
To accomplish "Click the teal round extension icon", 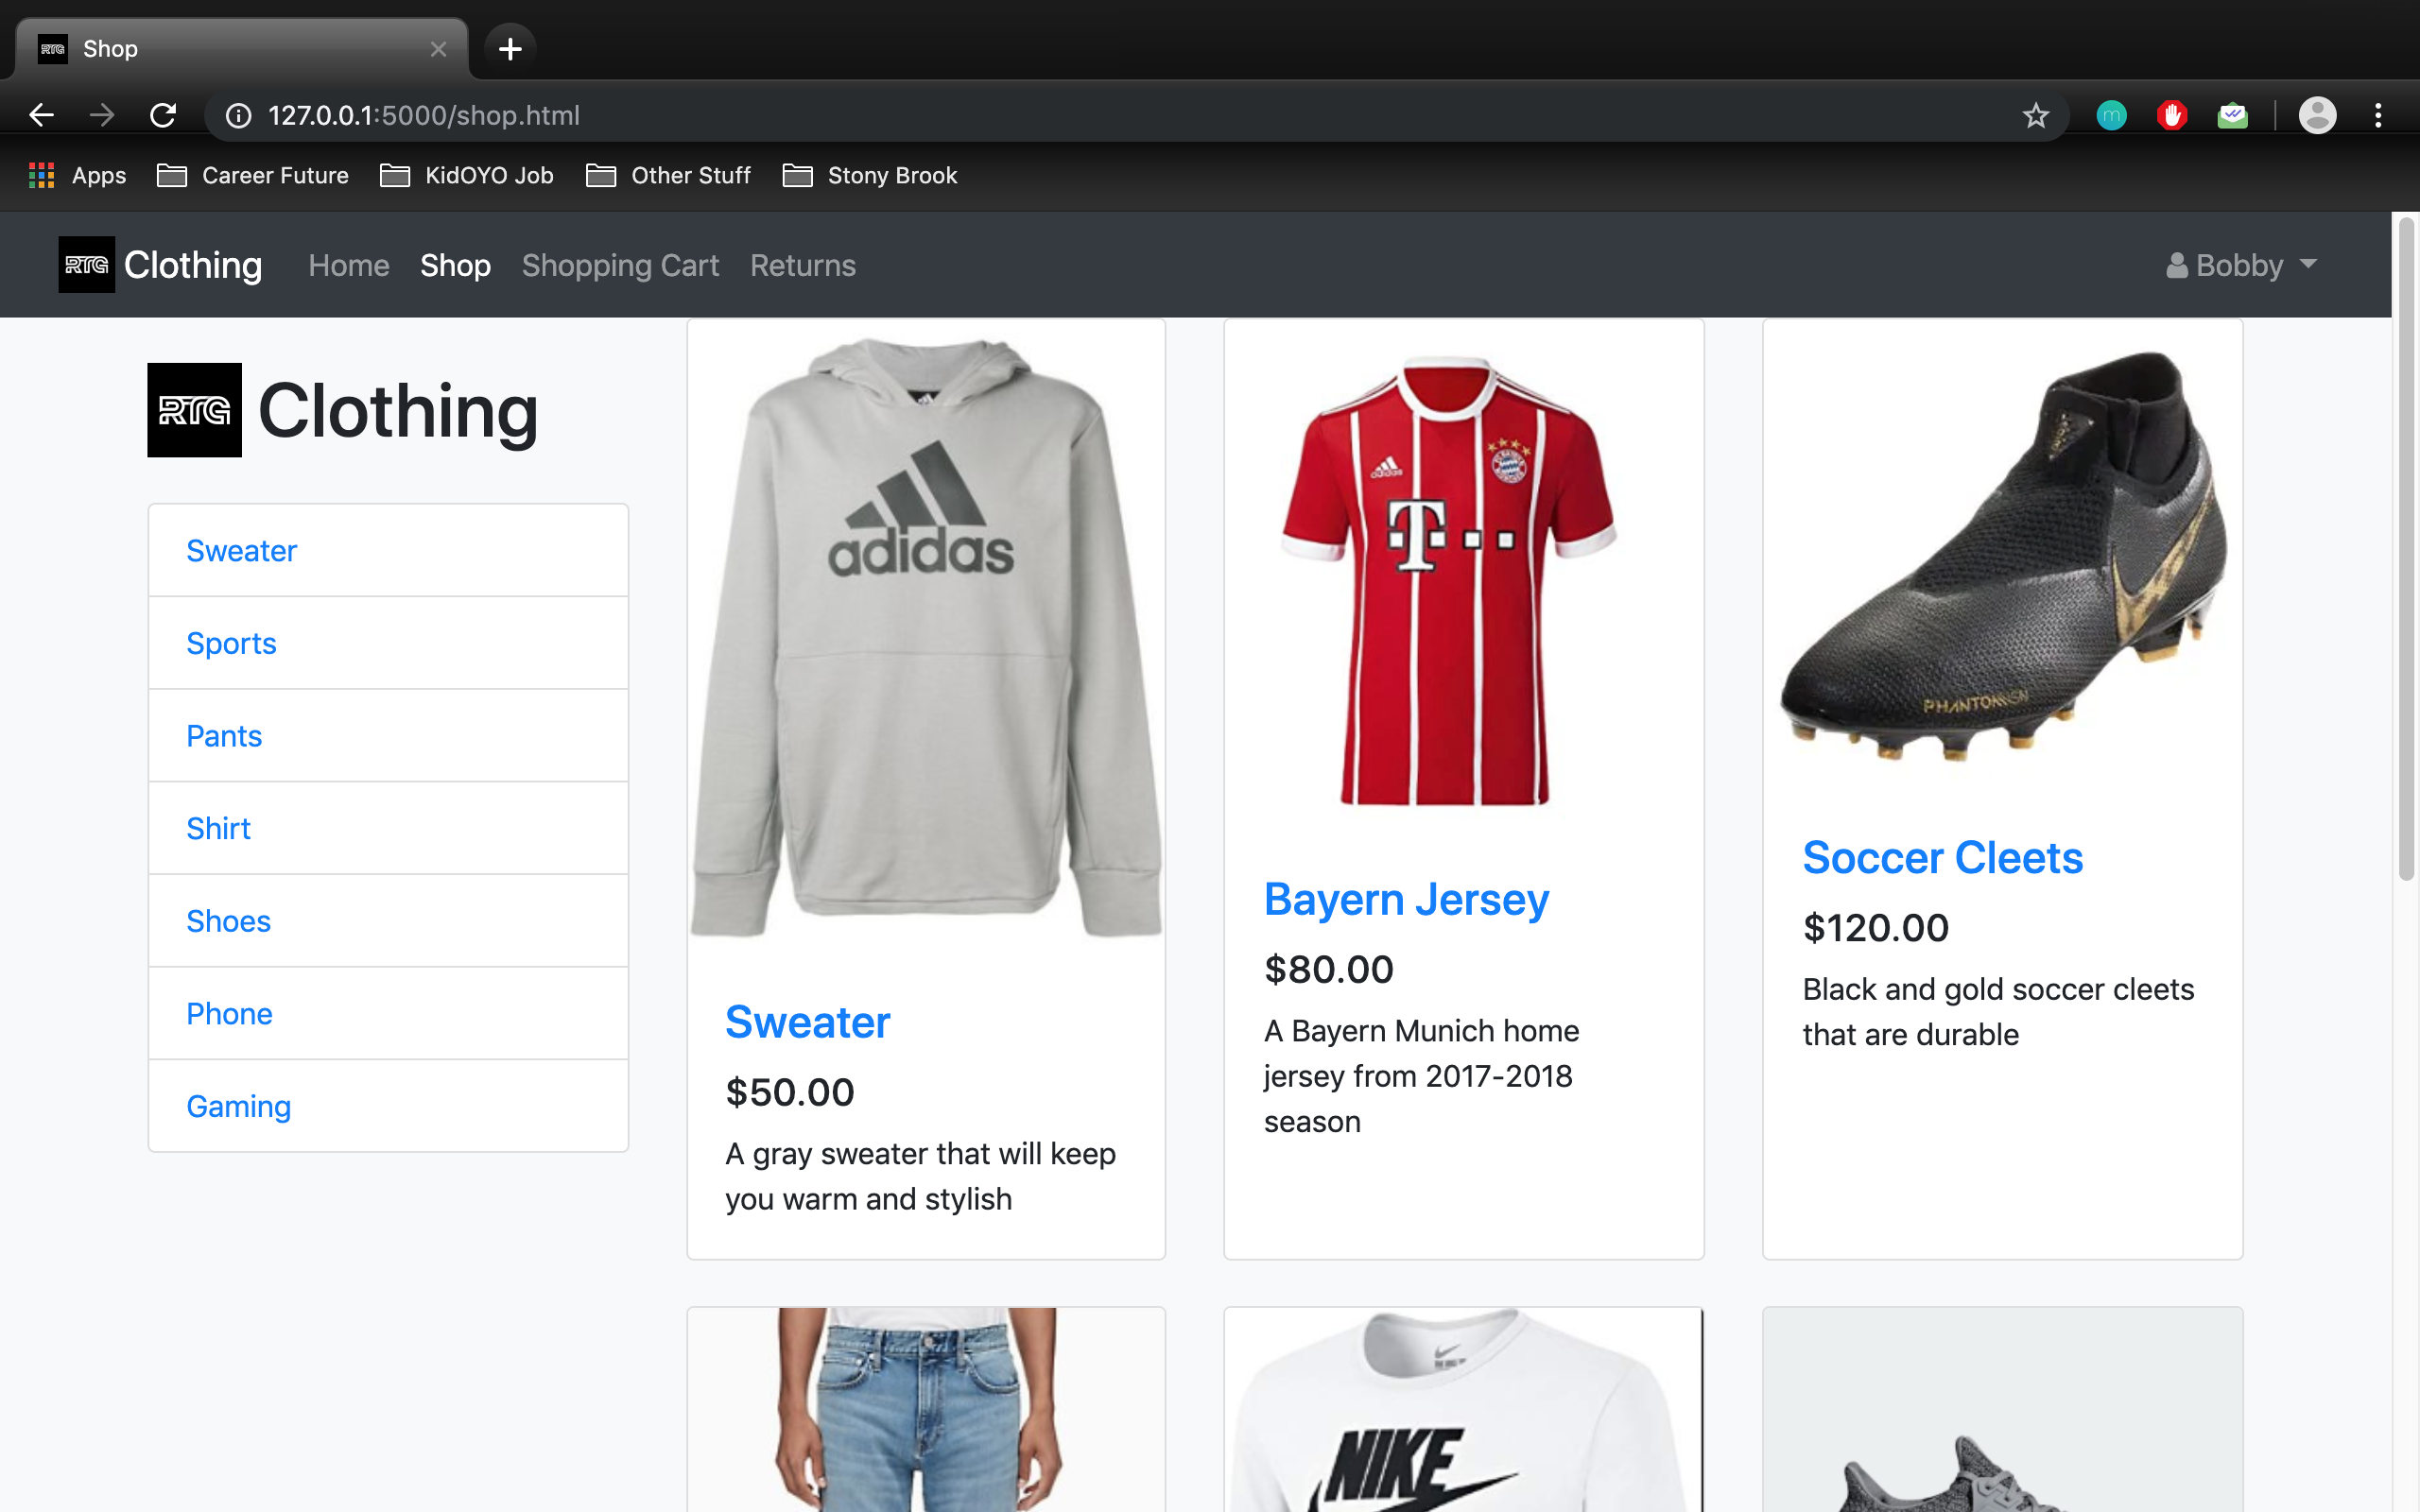I will tap(2111, 115).
